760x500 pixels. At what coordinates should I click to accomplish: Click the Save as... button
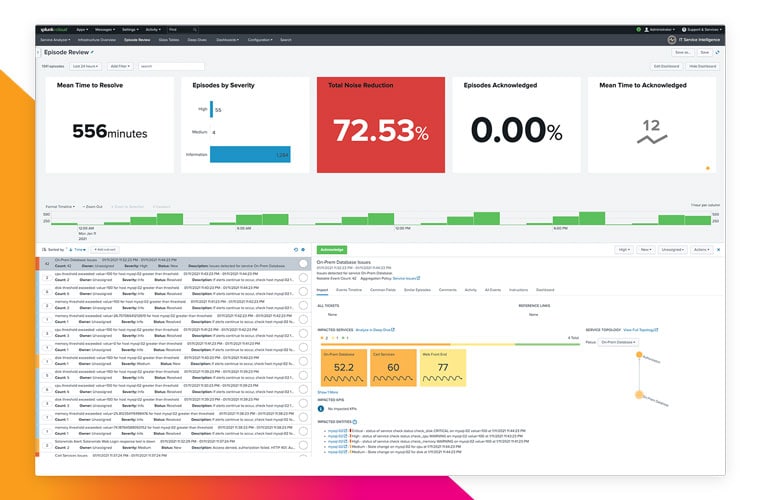(682, 52)
